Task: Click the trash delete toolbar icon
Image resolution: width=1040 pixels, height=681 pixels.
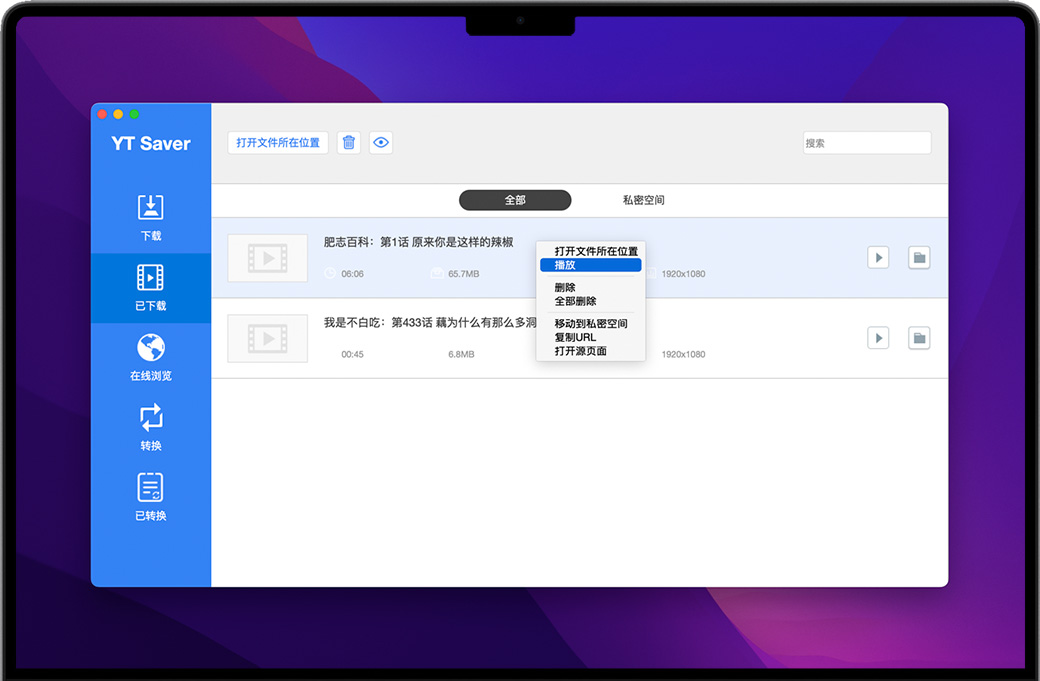Action: click(349, 143)
